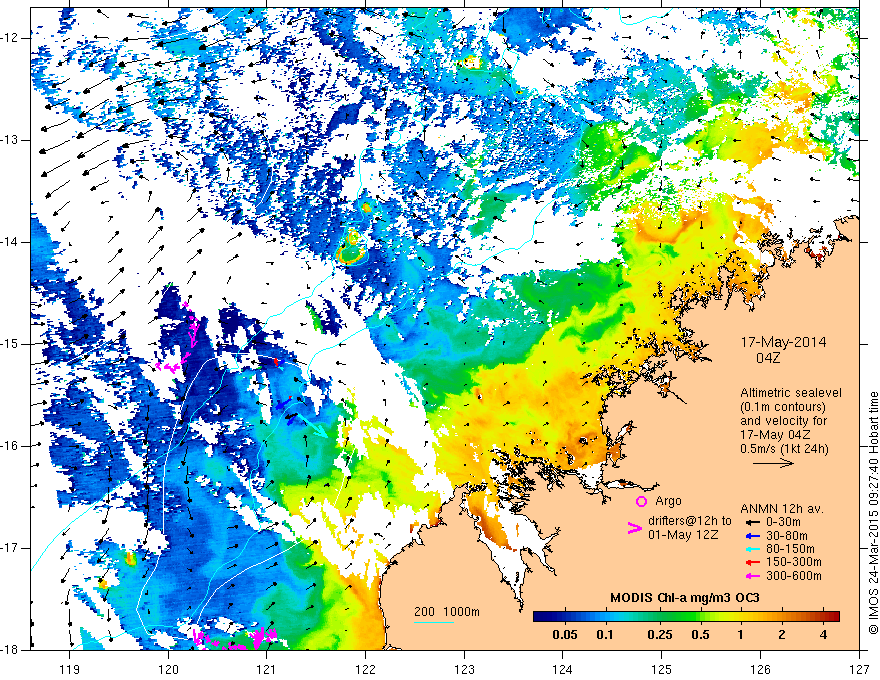Click the '0.05' colour bar label

pyautogui.click(x=565, y=635)
